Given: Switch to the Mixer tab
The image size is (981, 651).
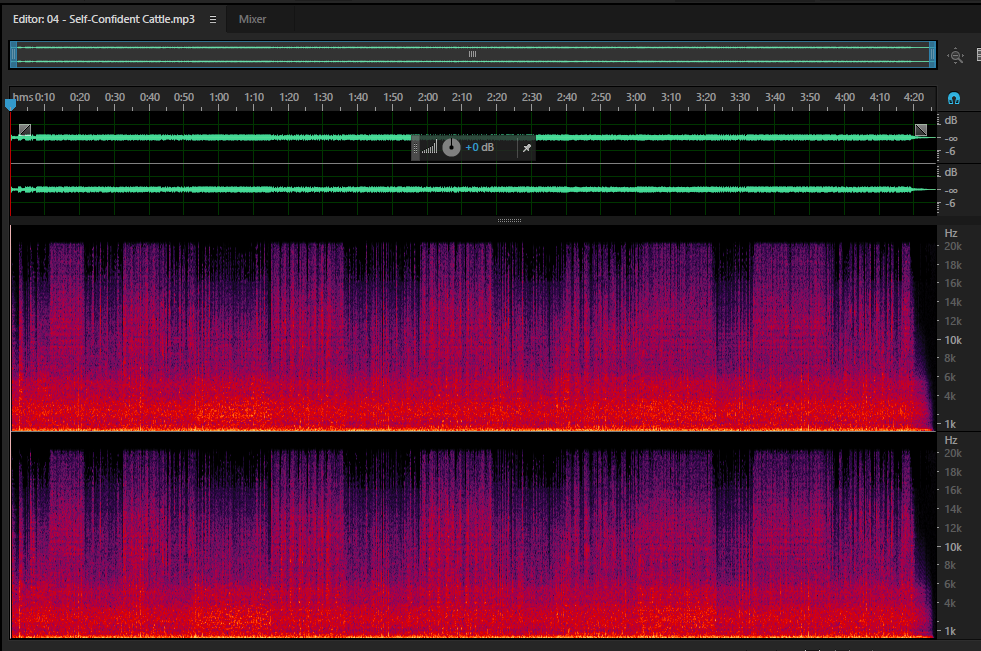Looking at the screenshot, I should [x=252, y=19].
